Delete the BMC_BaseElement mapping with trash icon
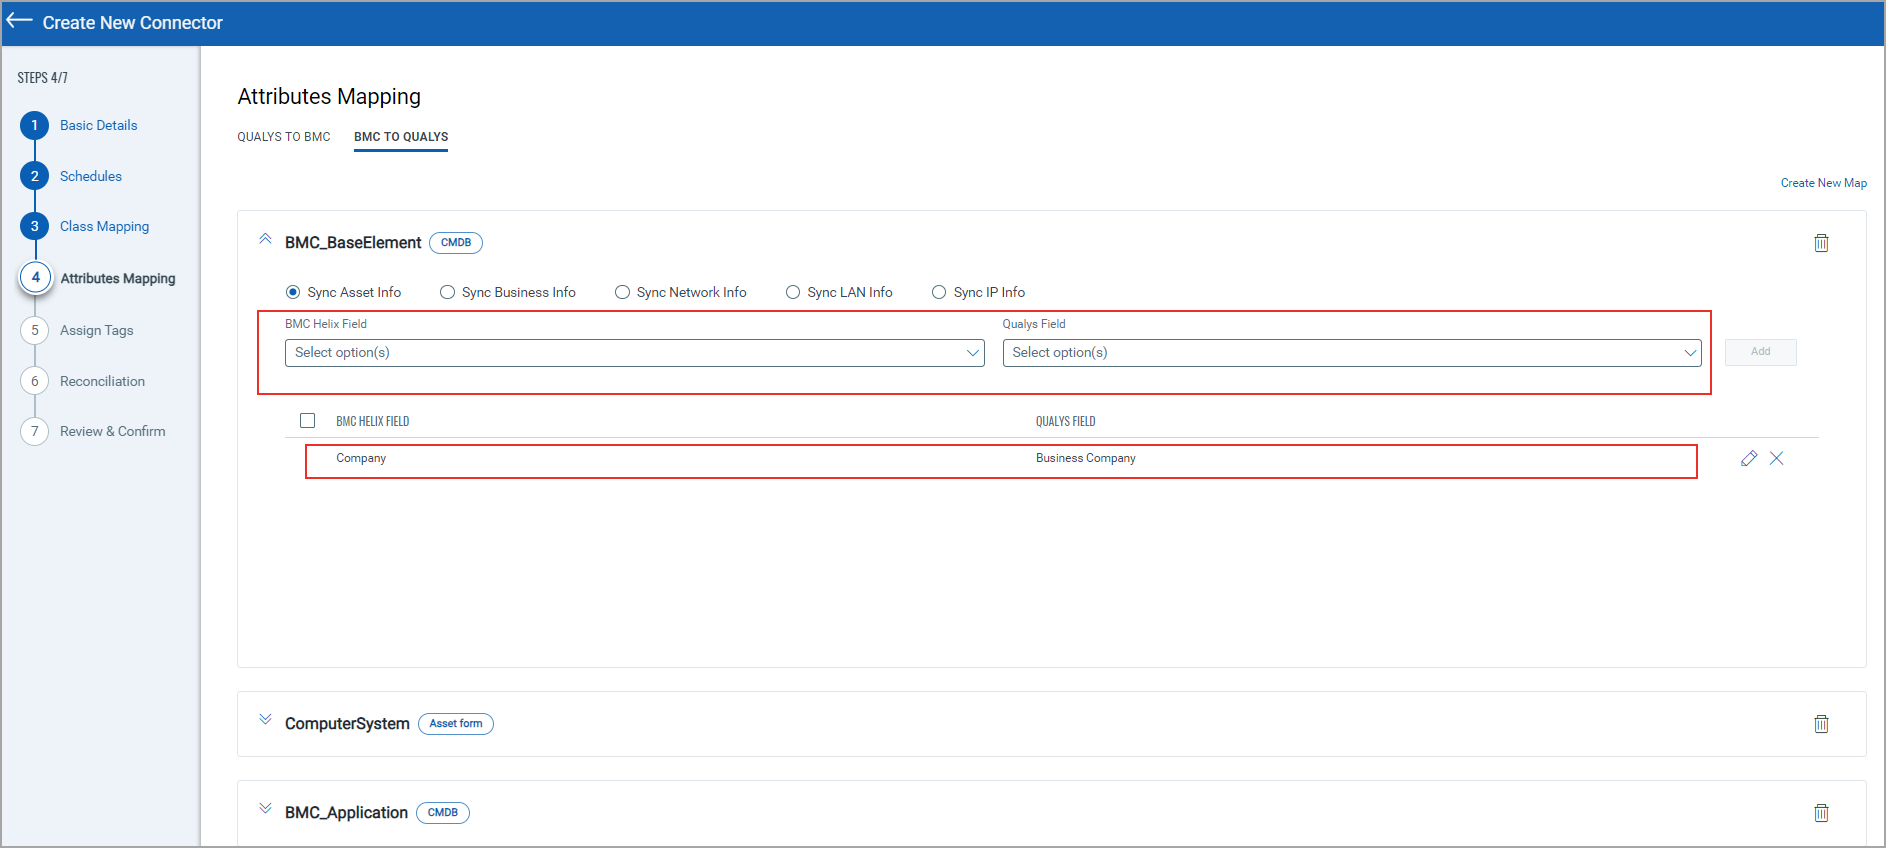This screenshot has height=848, width=1886. (x=1821, y=243)
